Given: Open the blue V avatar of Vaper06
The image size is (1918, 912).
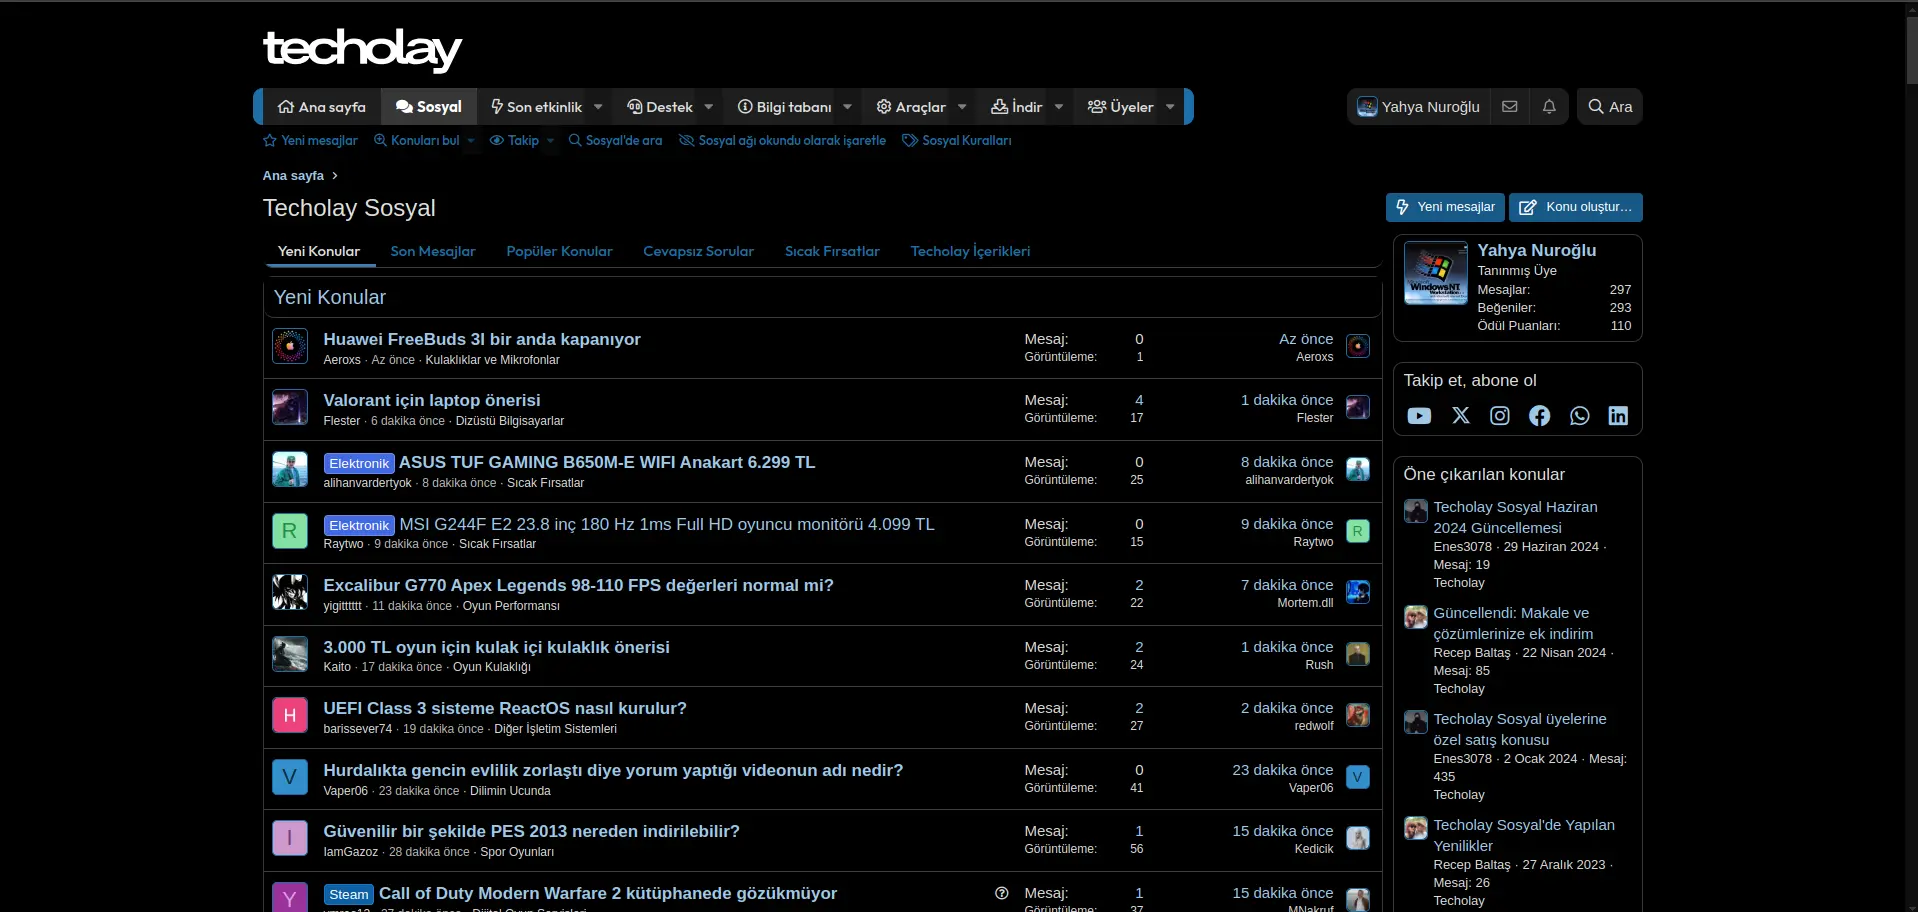Looking at the screenshot, I should (x=290, y=777).
